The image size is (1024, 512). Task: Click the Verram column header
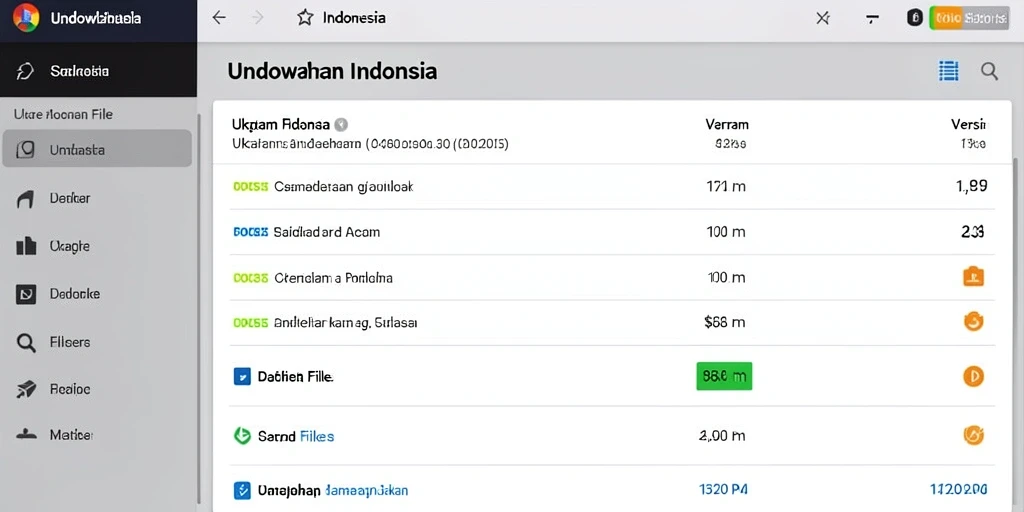click(x=727, y=124)
